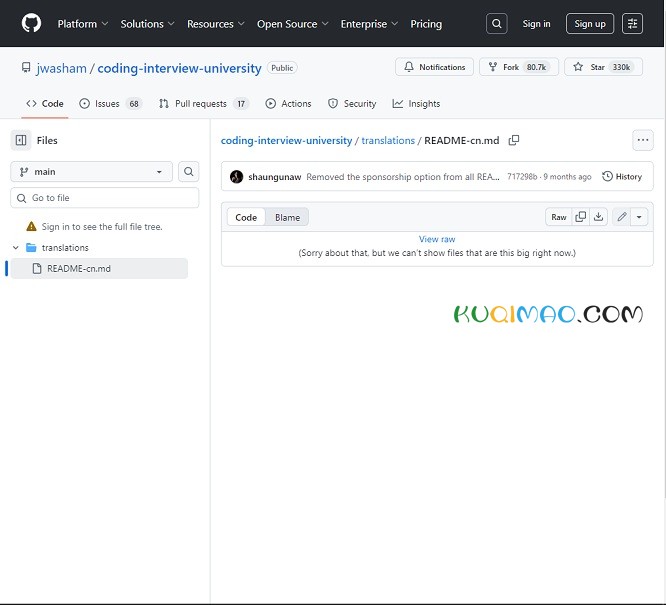Open the Pull requests tab
This screenshot has height=605, width=666.
click(x=204, y=104)
